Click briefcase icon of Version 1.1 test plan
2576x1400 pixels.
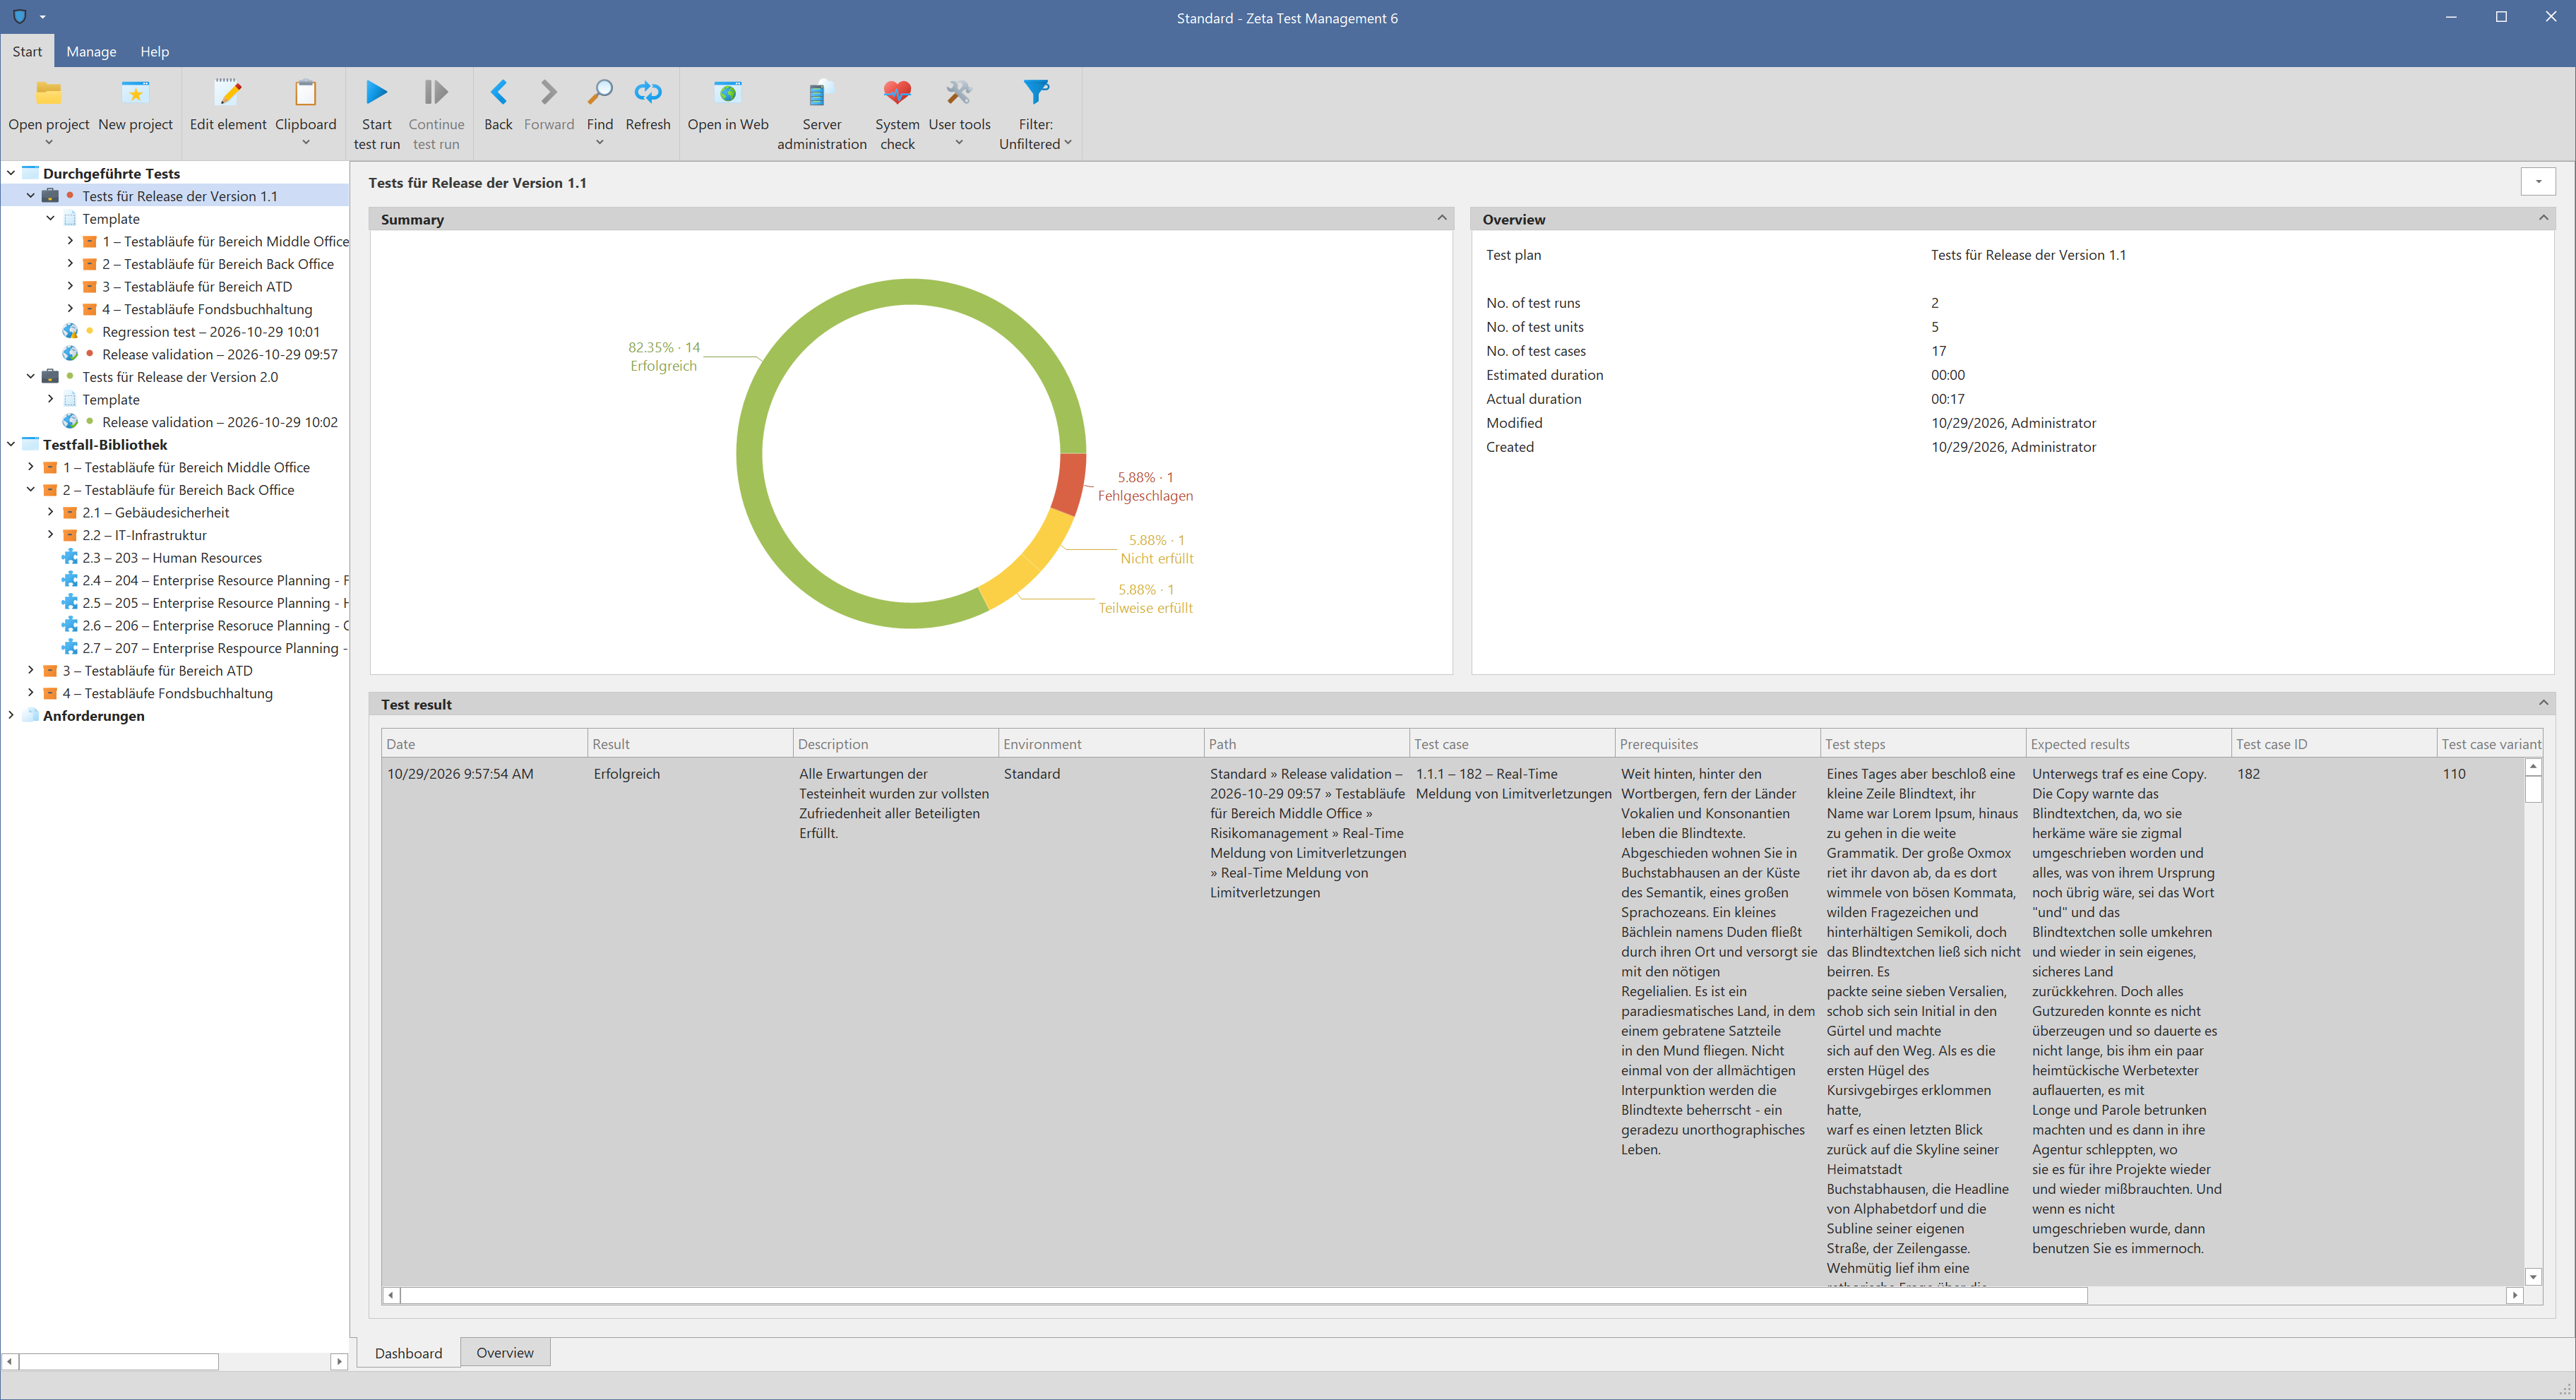click(x=50, y=196)
